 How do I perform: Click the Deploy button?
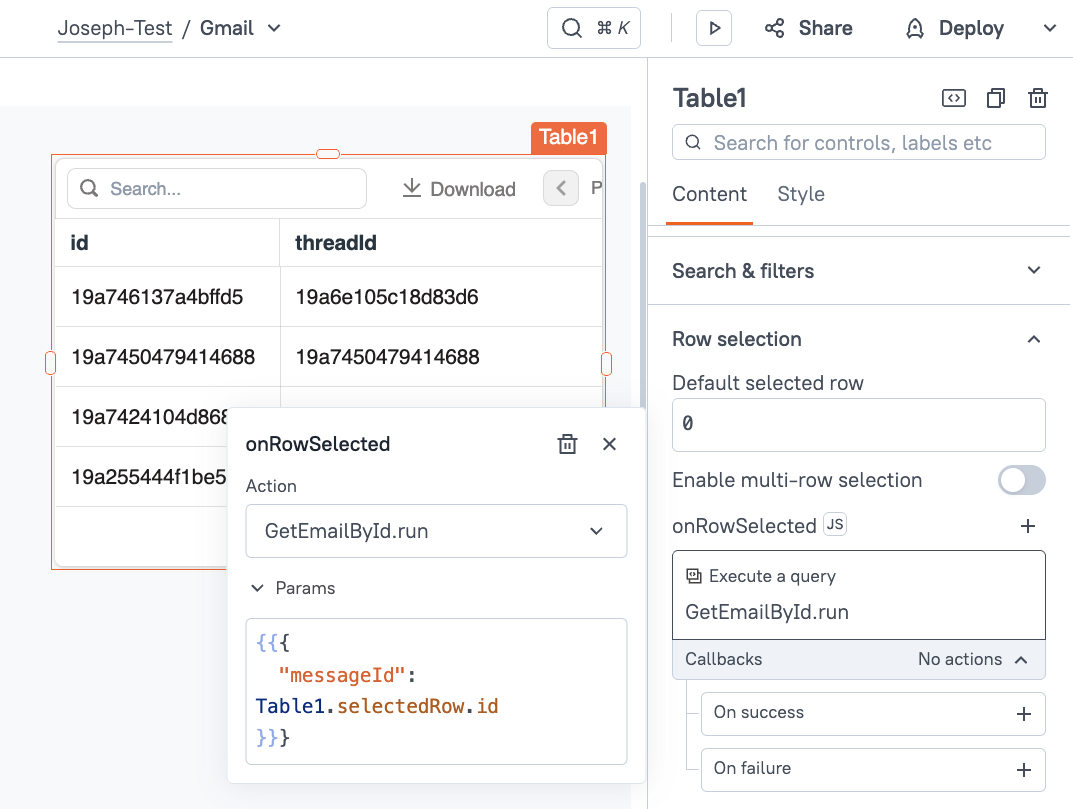tap(955, 28)
